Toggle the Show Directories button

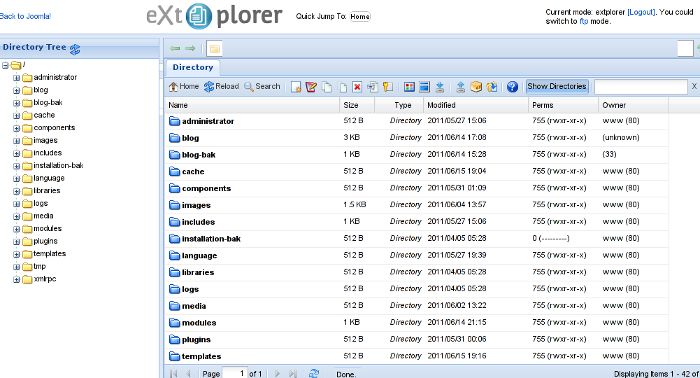557,86
